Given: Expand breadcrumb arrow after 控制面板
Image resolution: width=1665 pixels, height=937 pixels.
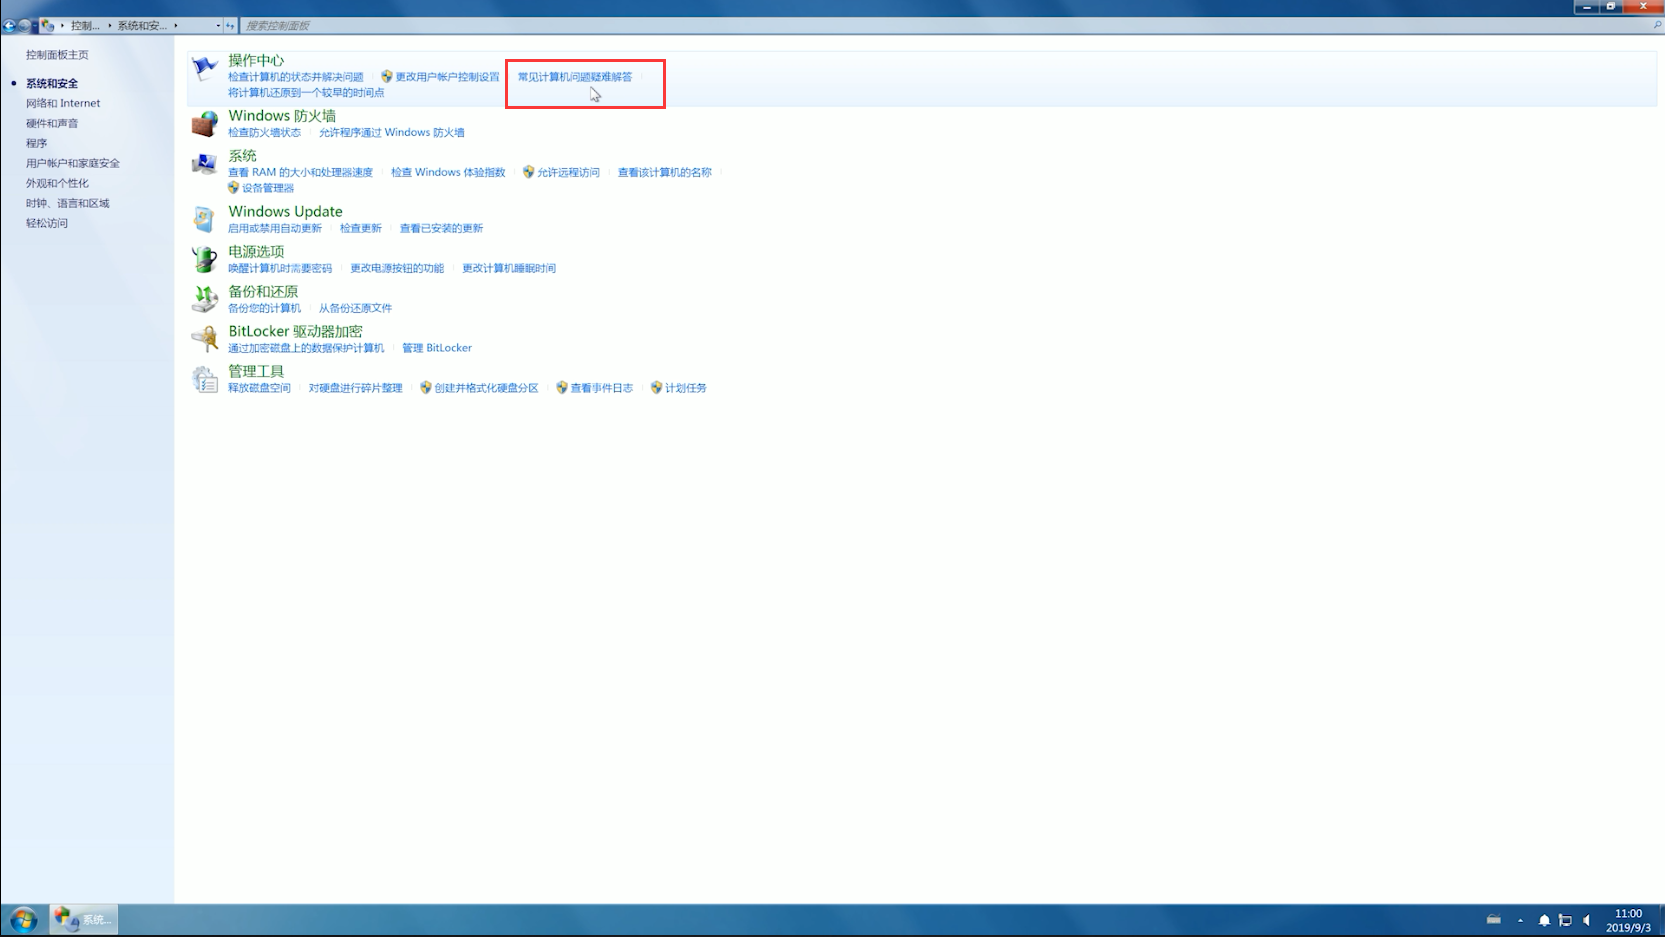Looking at the screenshot, I should [110, 25].
